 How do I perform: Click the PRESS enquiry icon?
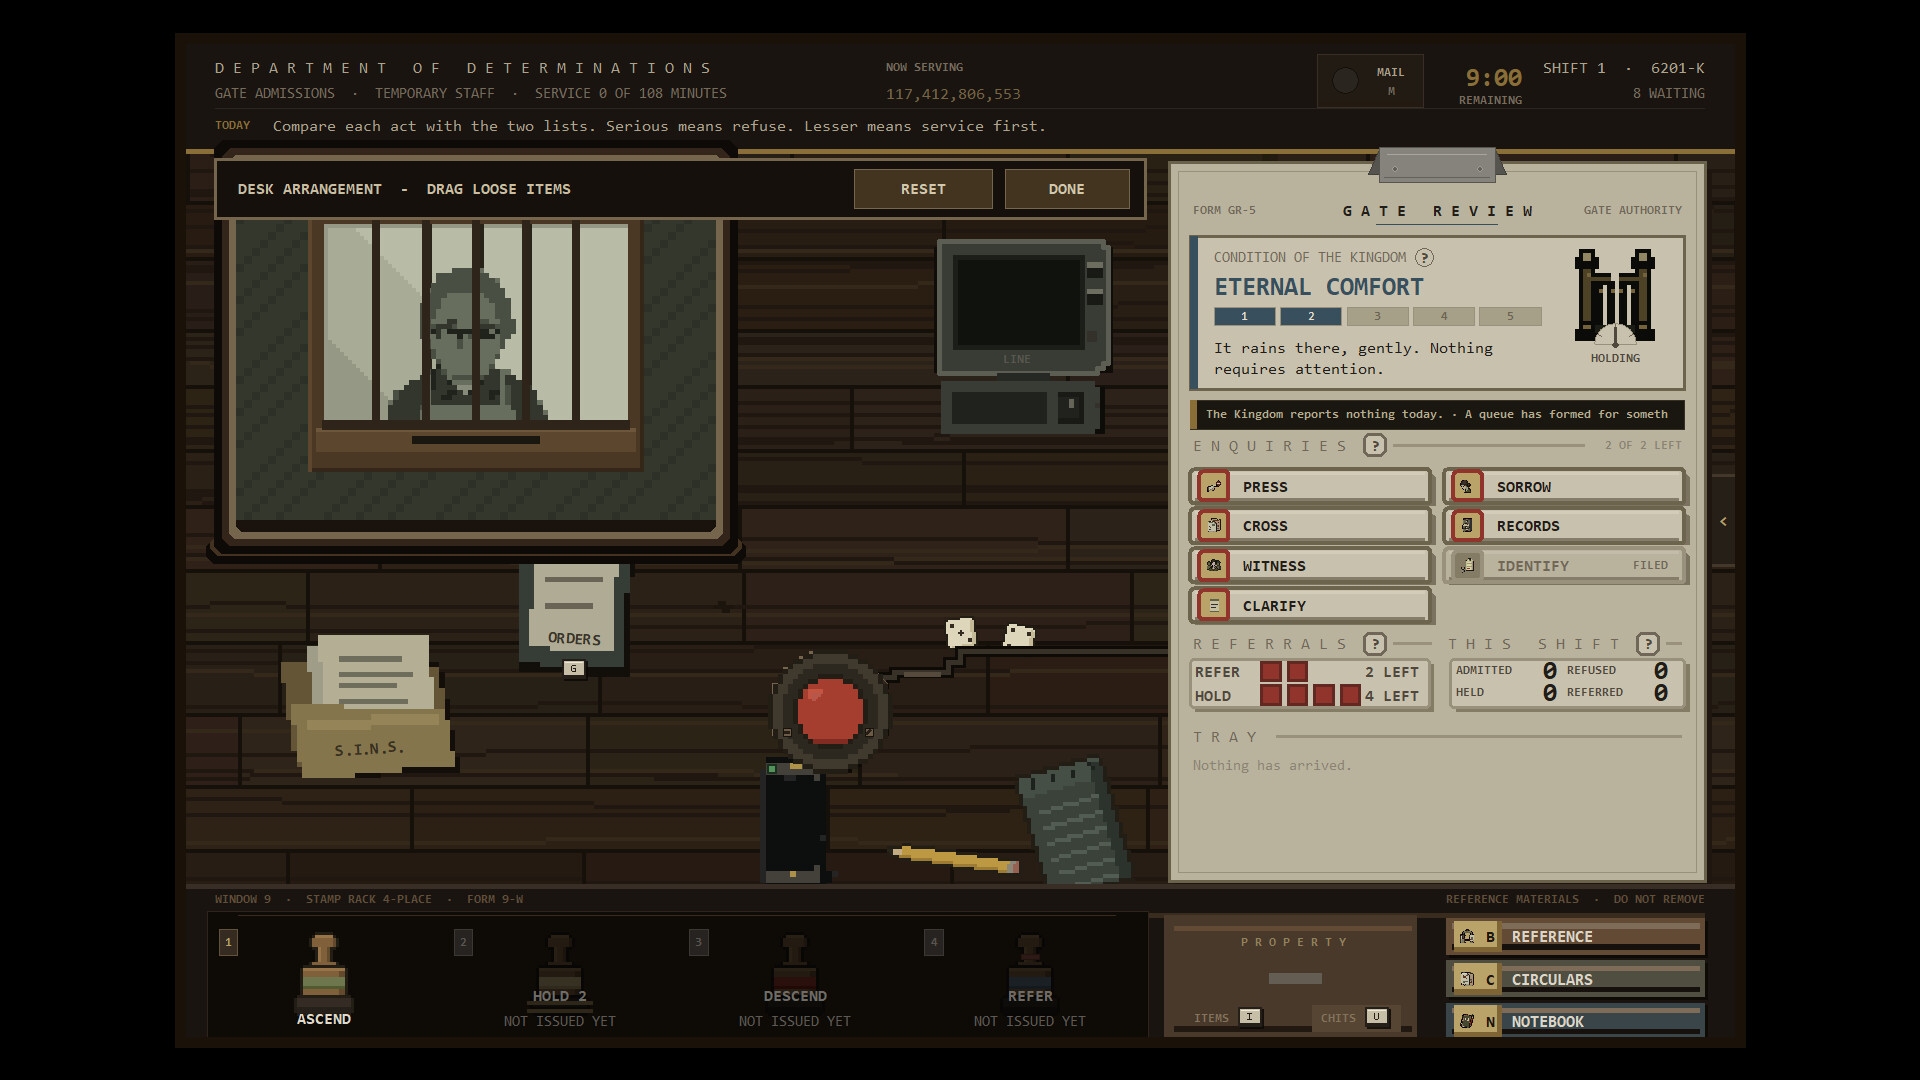point(1214,487)
